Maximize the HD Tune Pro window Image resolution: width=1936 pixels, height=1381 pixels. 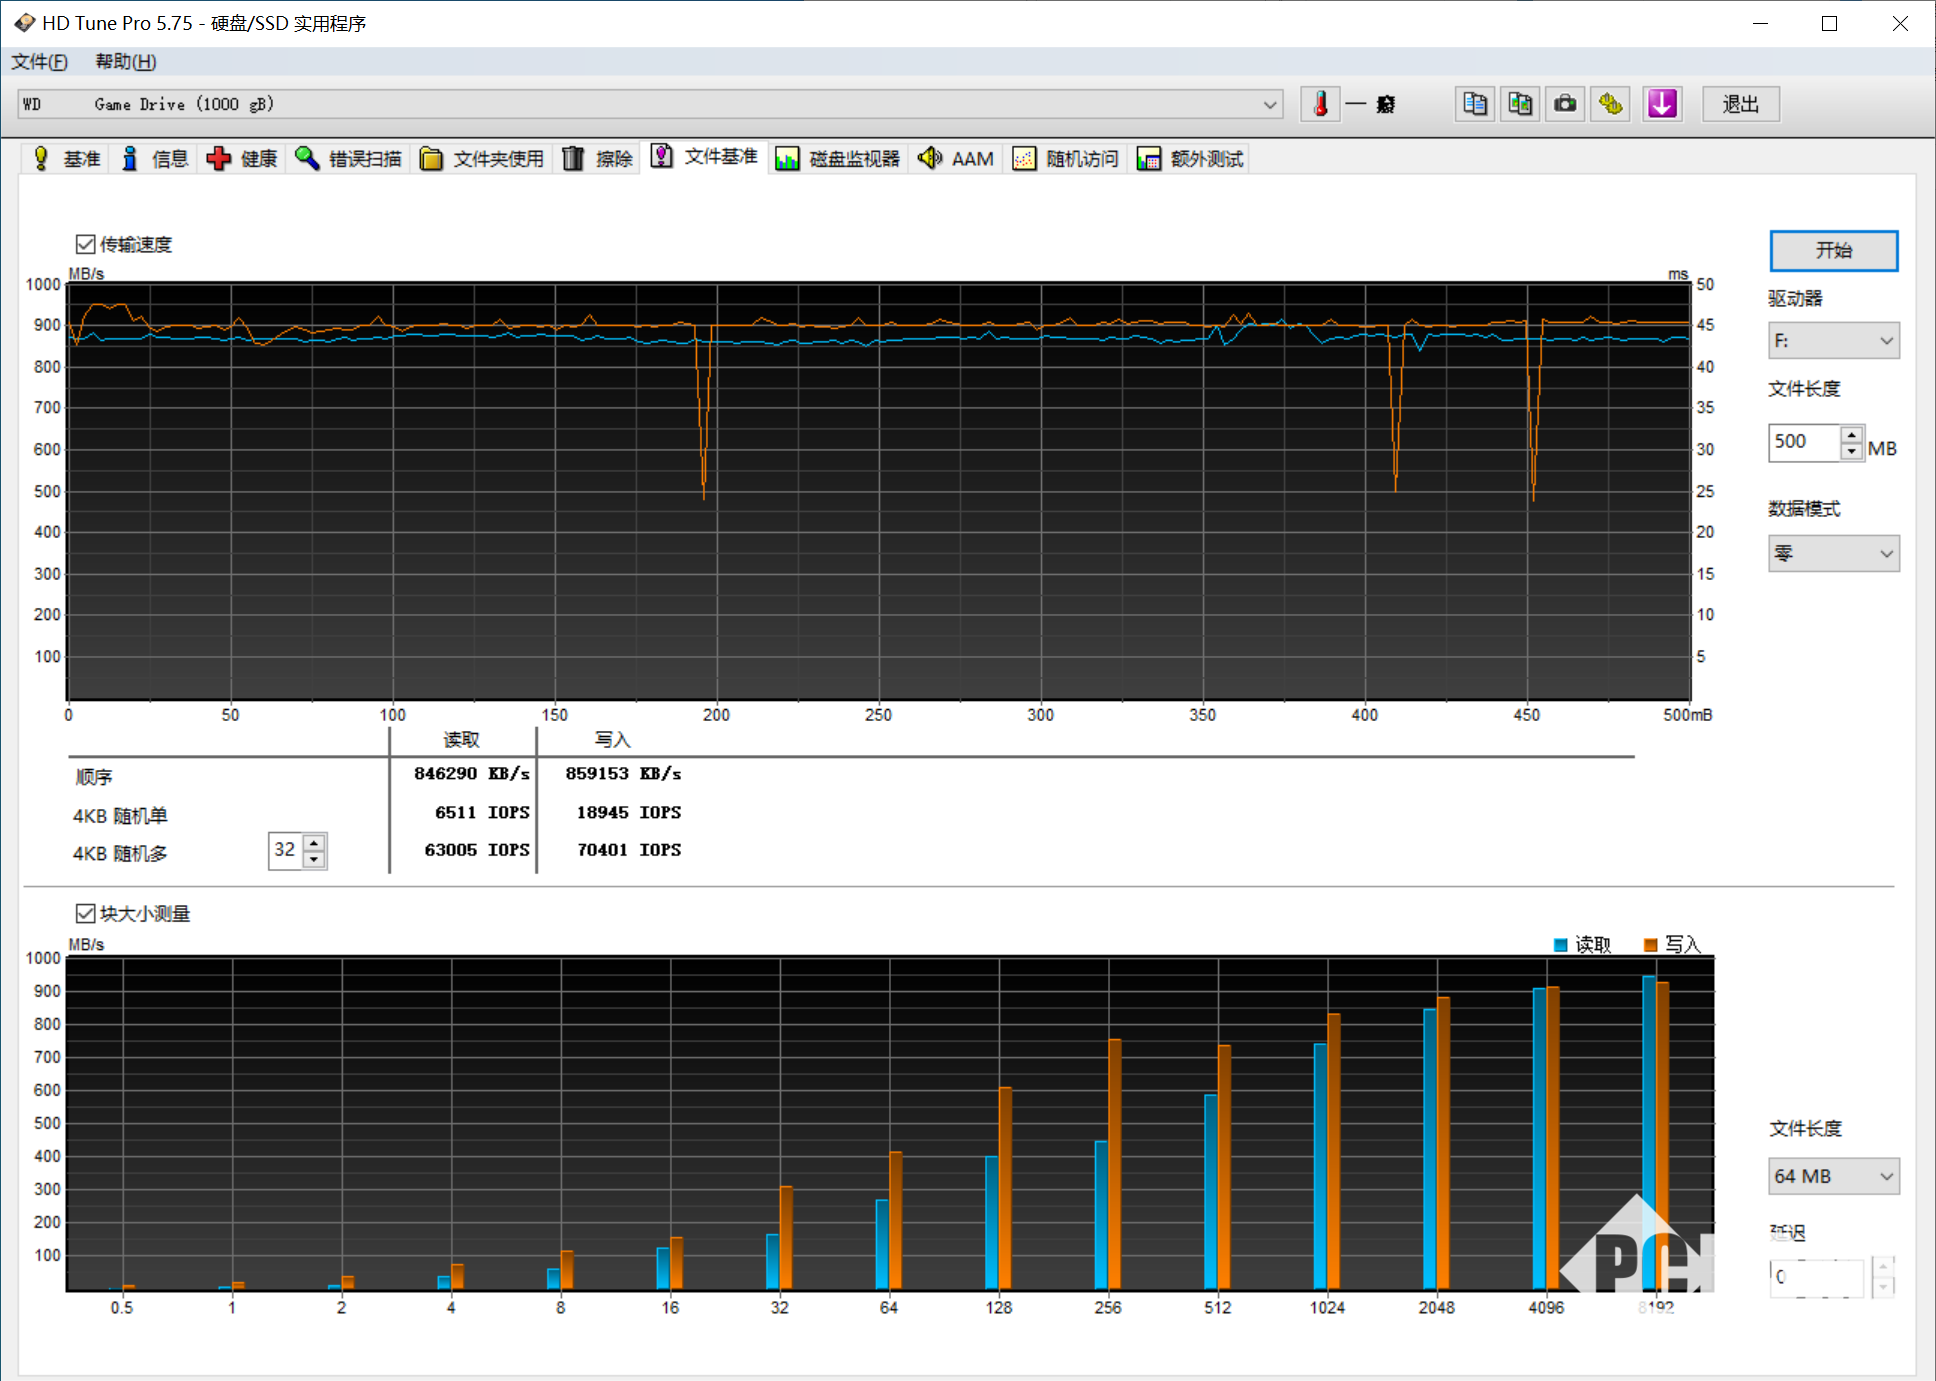coord(1829,23)
